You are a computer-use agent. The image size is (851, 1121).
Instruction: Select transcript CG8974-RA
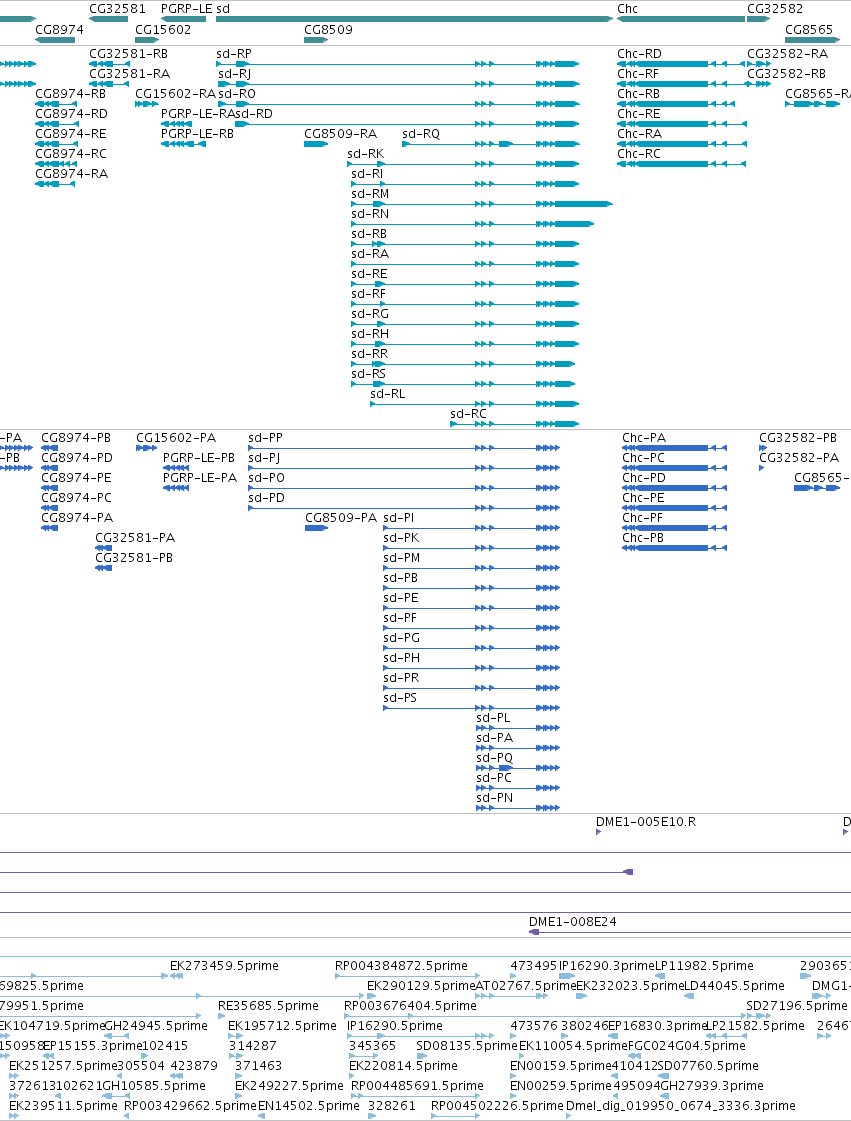click(x=55, y=184)
